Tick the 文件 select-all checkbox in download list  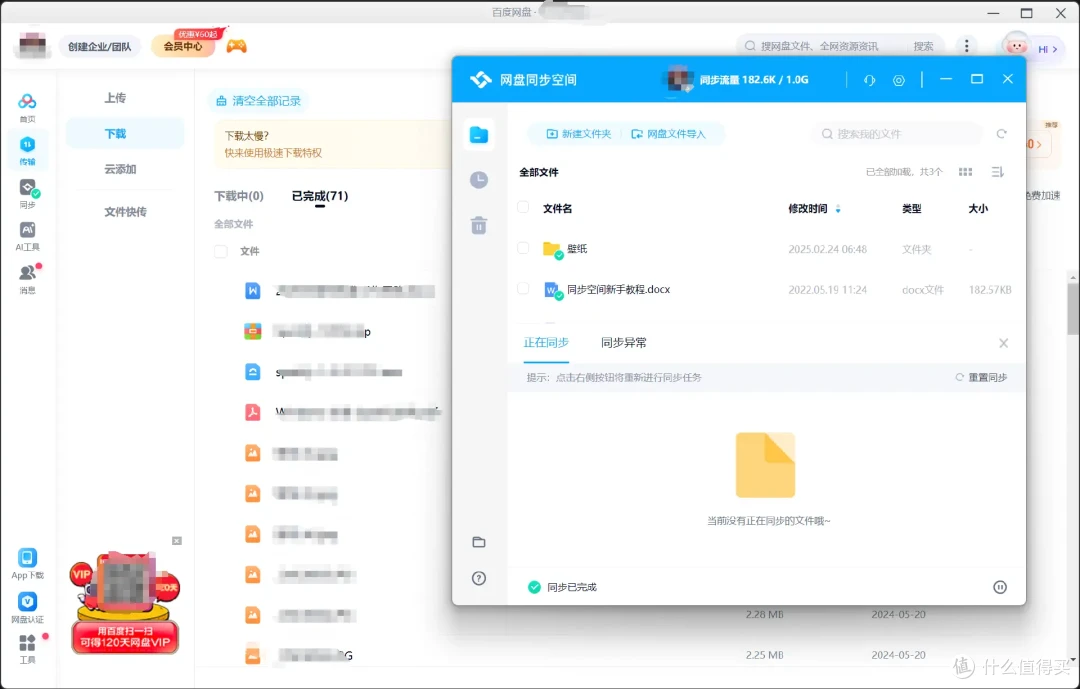220,251
